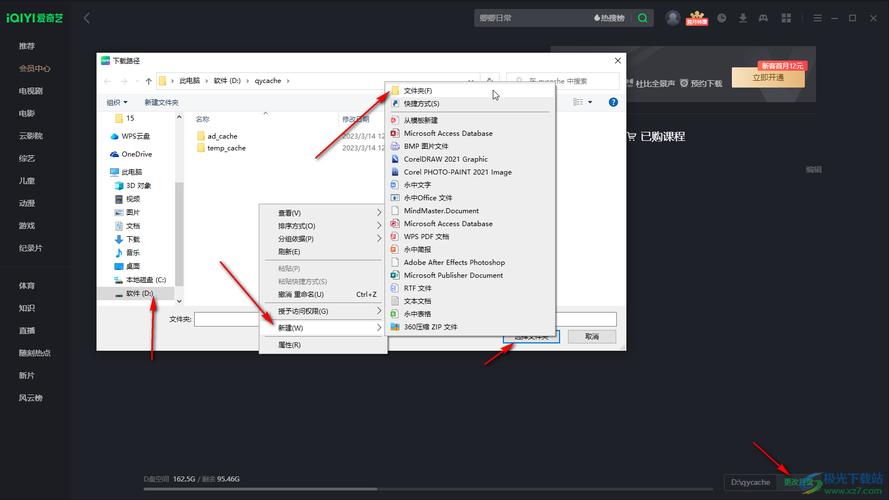Click 撤消 重命名(U) in context menu
The height and width of the screenshot is (500, 889).
point(323,294)
